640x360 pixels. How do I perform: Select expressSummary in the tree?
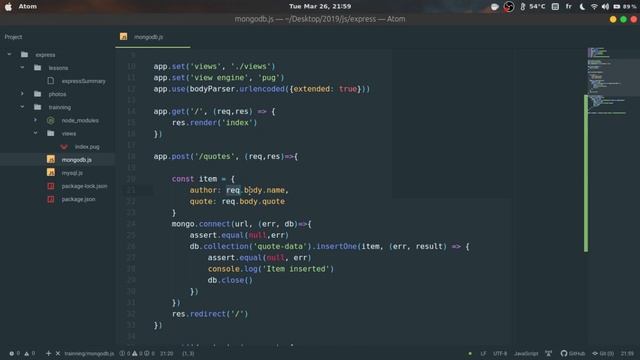83,81
